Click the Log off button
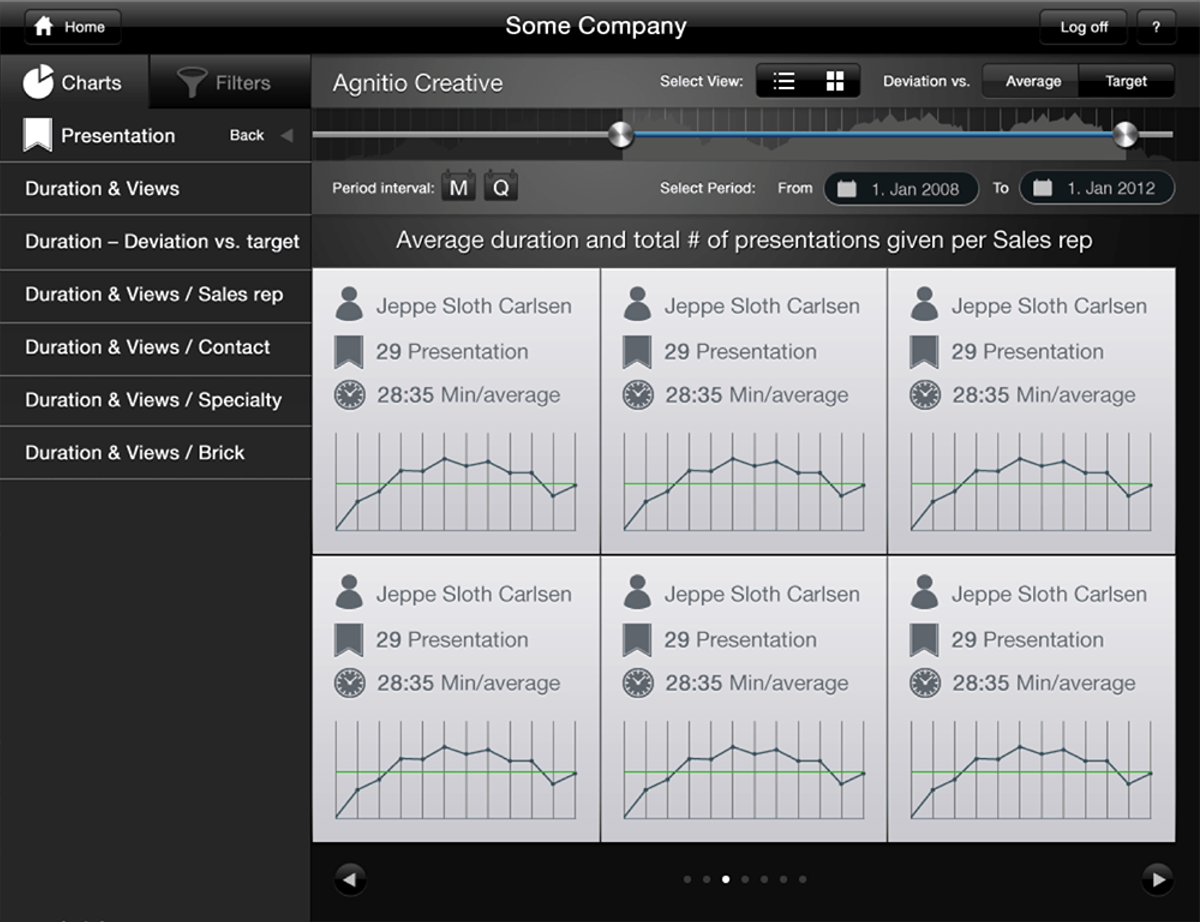The image size is (1200, 922). point(1083,27)
